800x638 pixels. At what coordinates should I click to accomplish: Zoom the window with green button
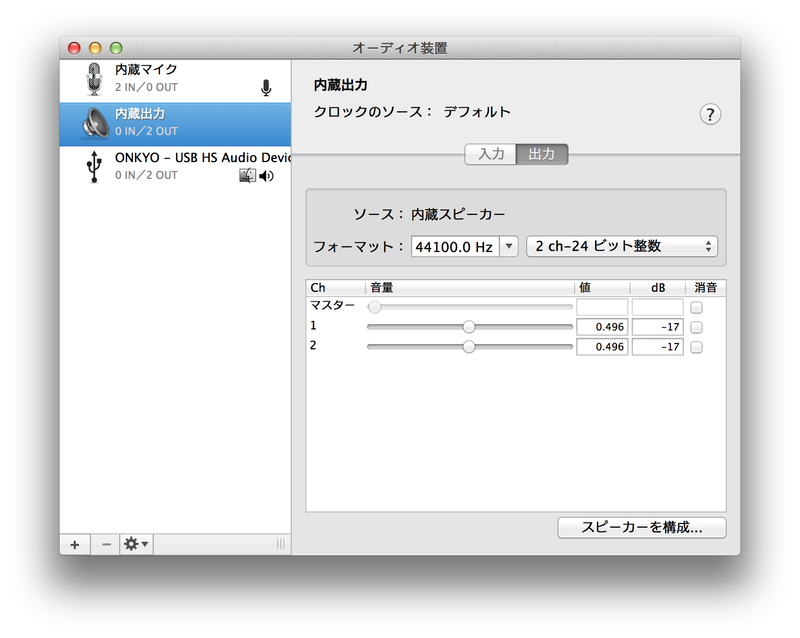tap(116, 48)
